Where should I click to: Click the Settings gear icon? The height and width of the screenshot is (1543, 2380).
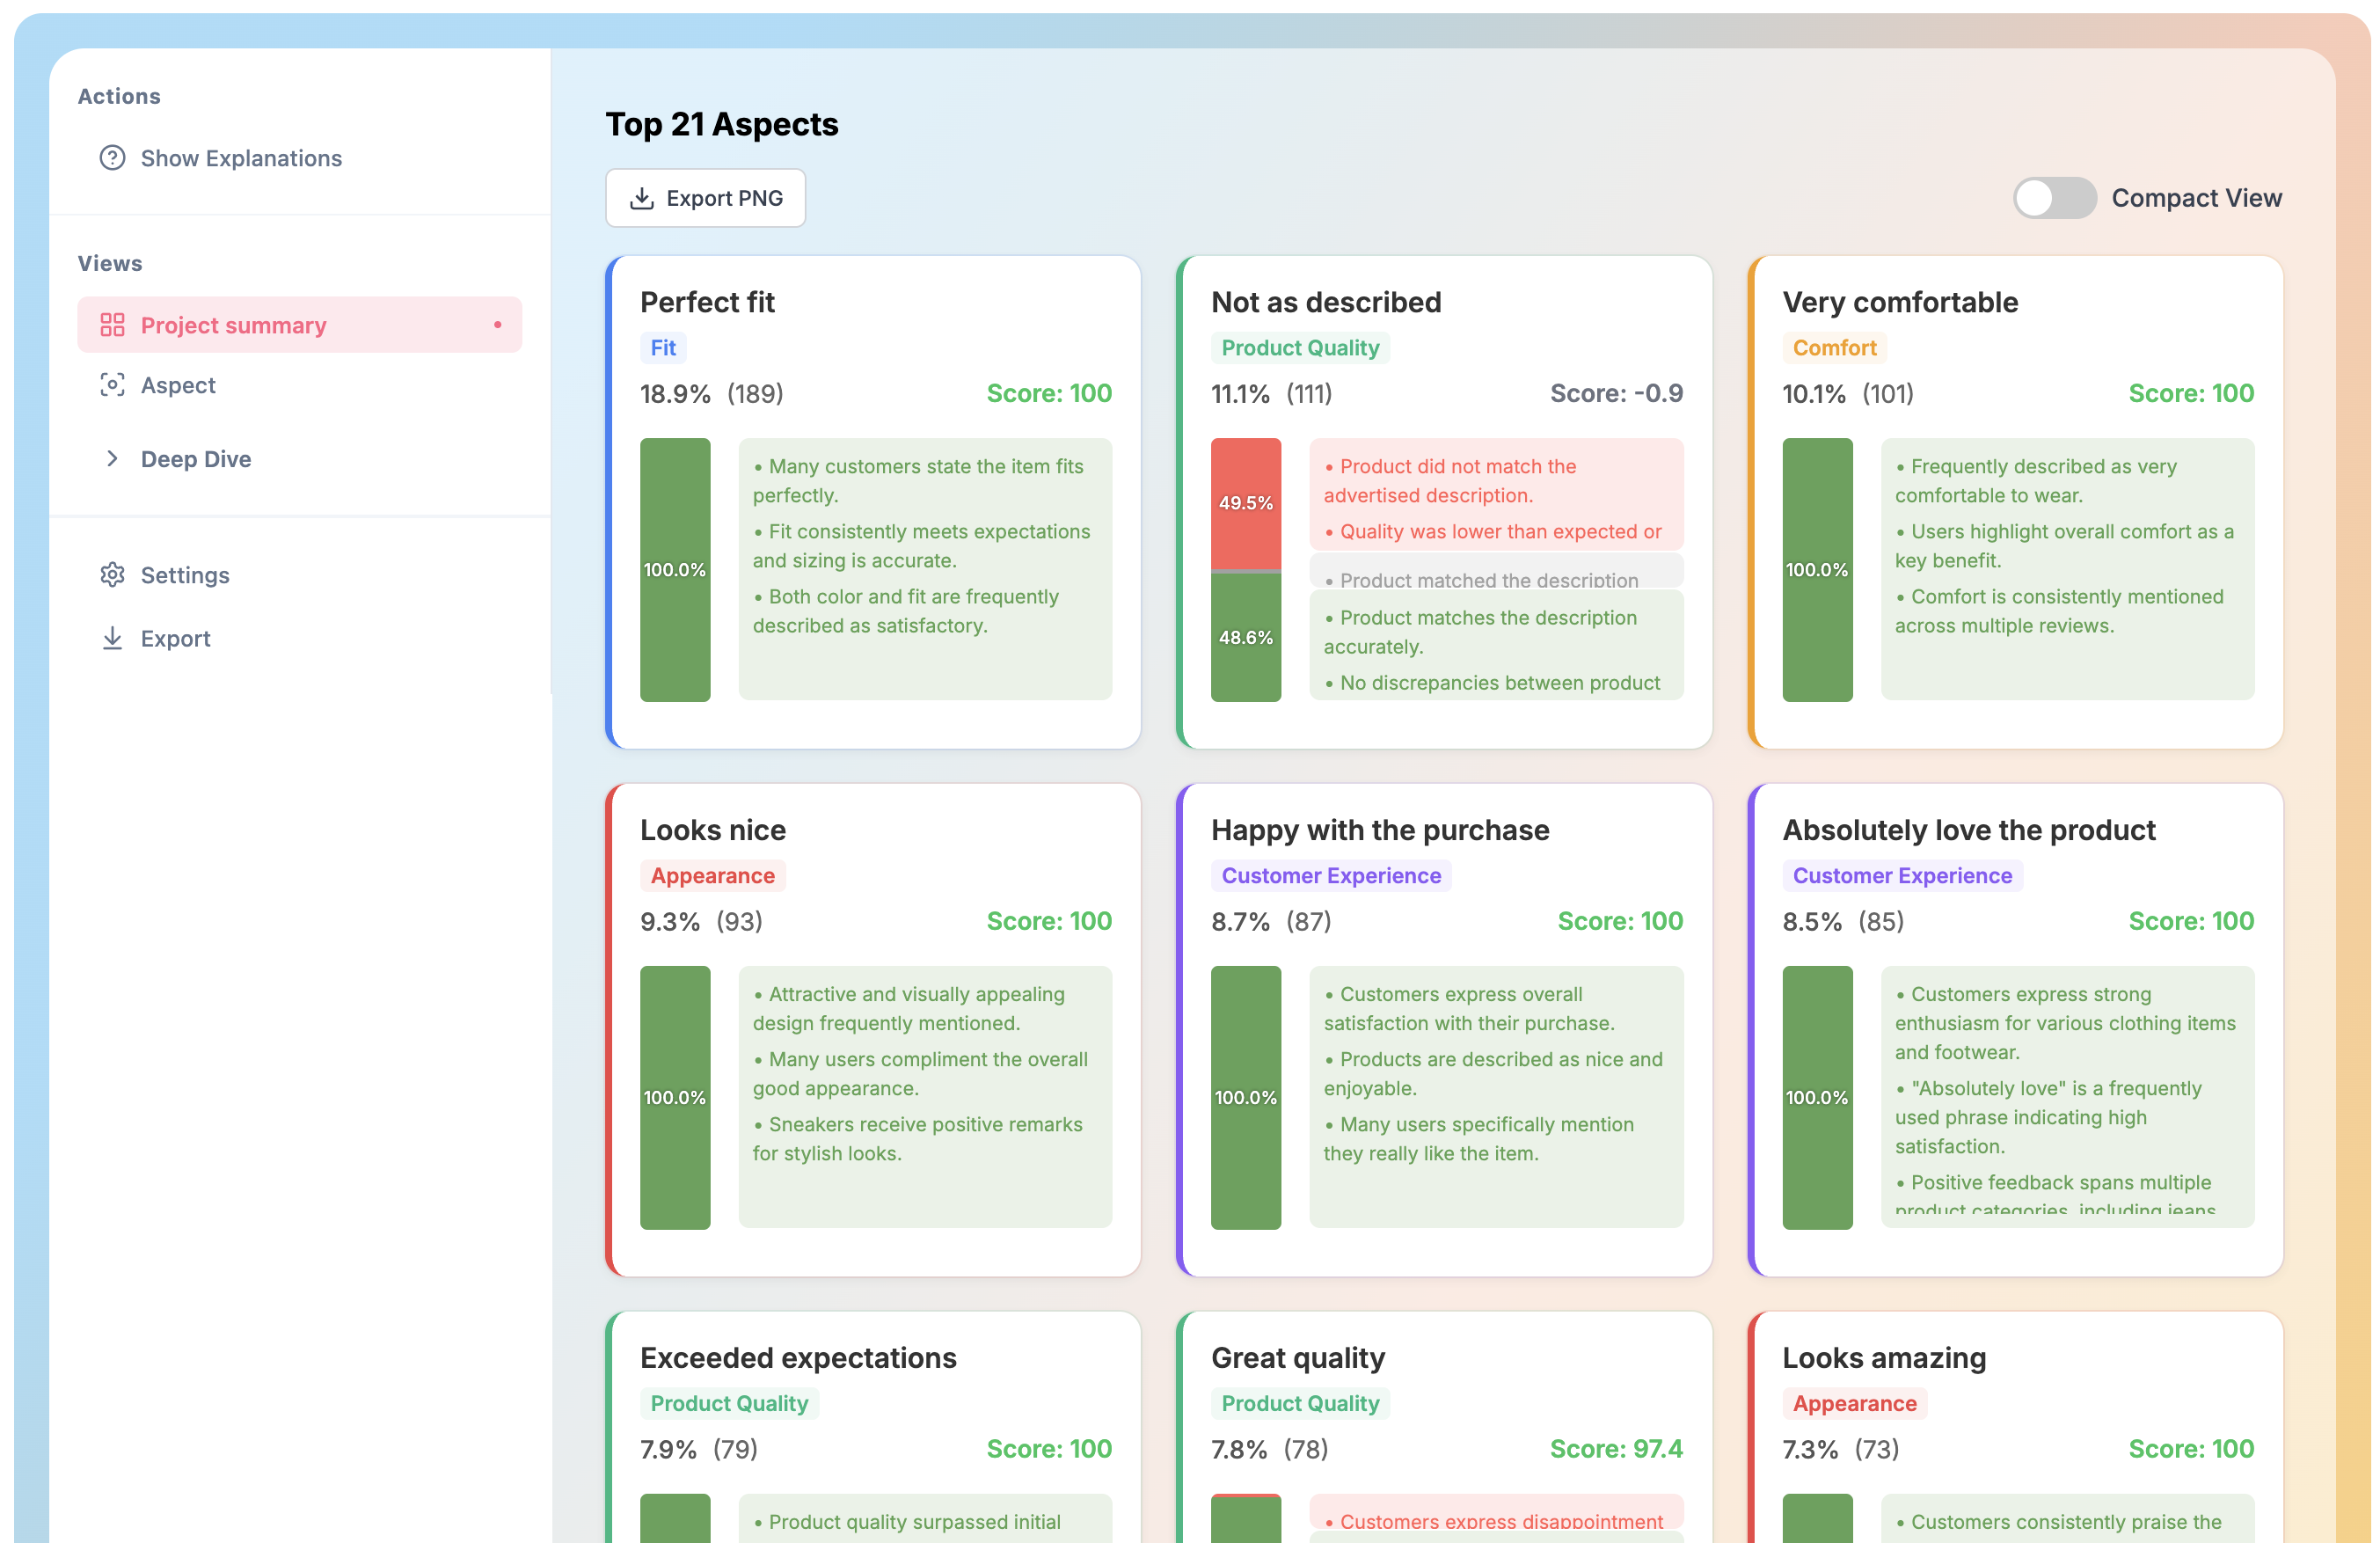(x=112, y=575)
